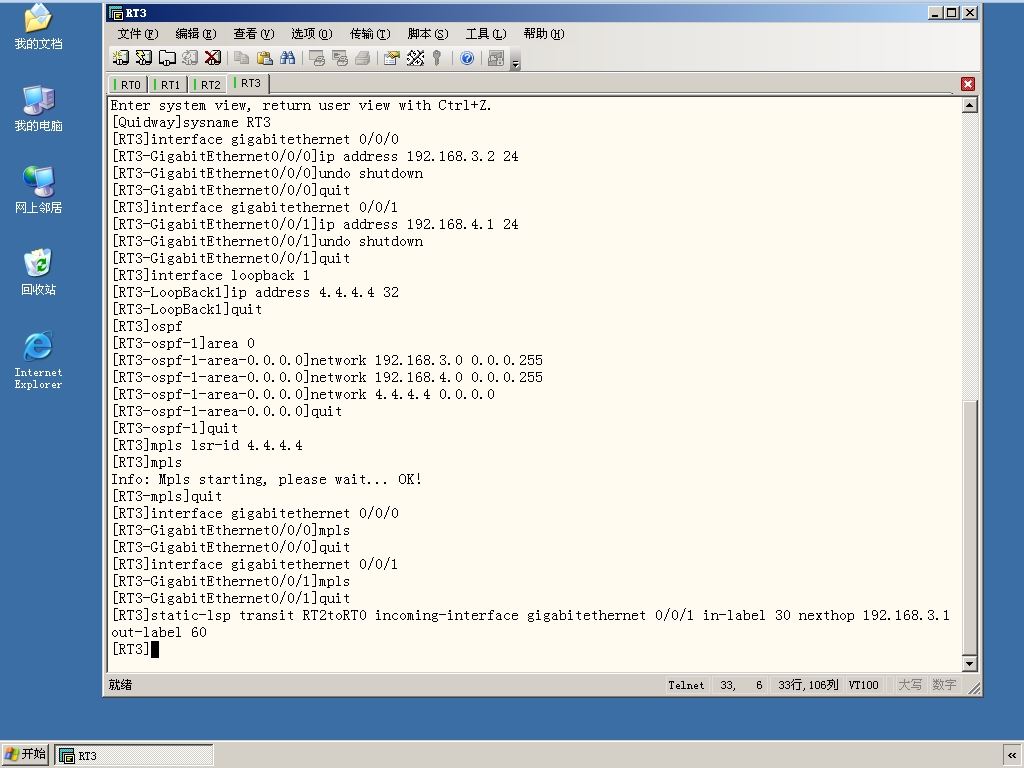Click the SecureCRT icon in title bar

point(116,13)
